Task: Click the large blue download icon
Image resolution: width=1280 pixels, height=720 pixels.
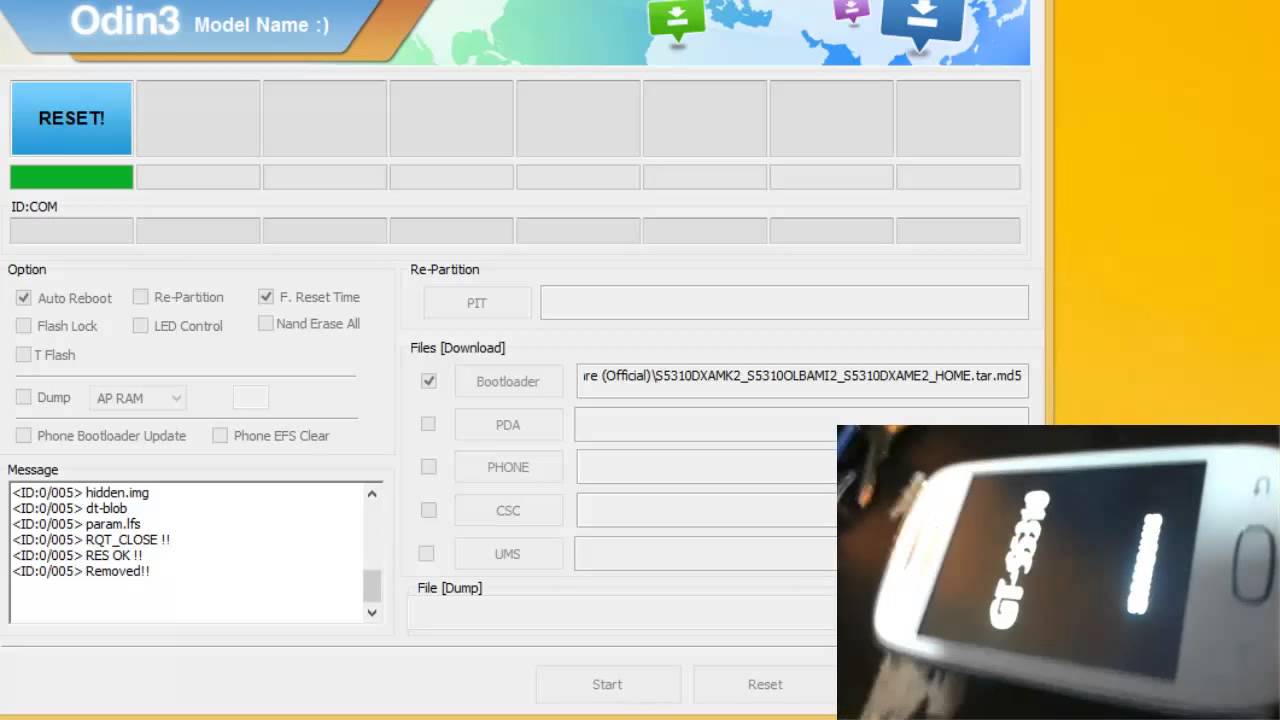Action: pos(924,23)
